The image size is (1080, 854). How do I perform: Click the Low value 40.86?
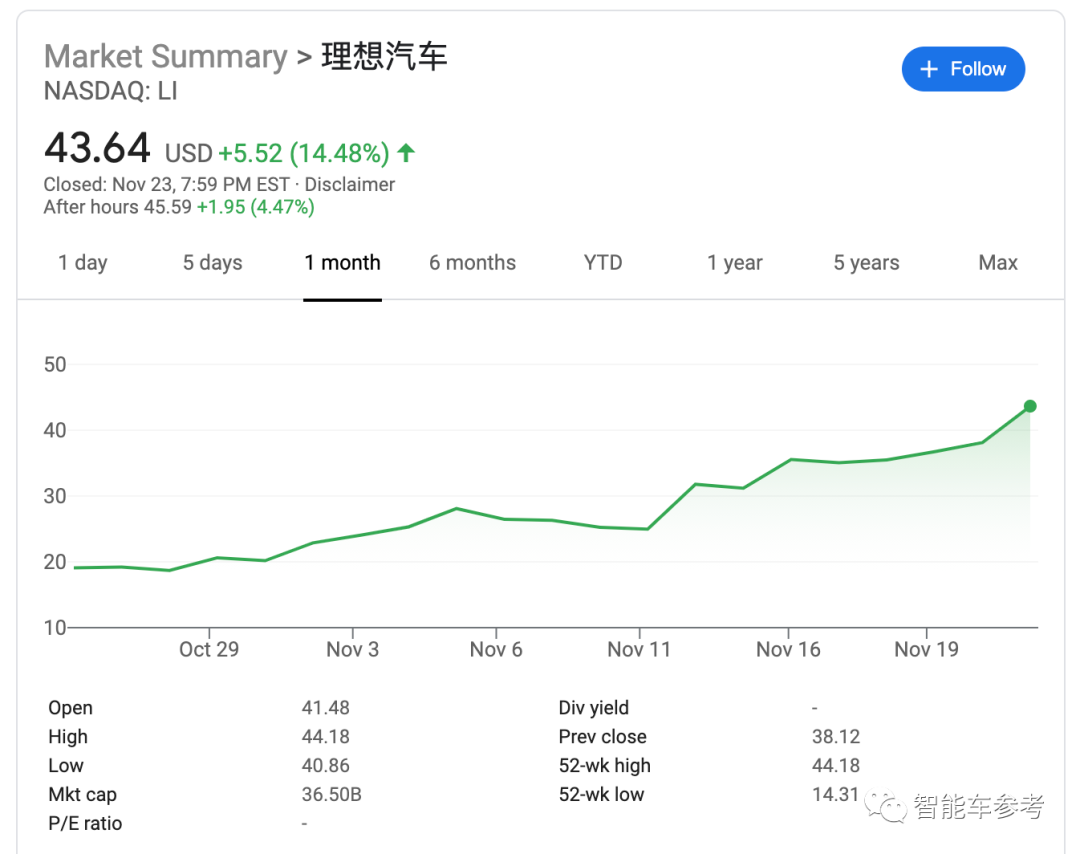tap(326, 765)
